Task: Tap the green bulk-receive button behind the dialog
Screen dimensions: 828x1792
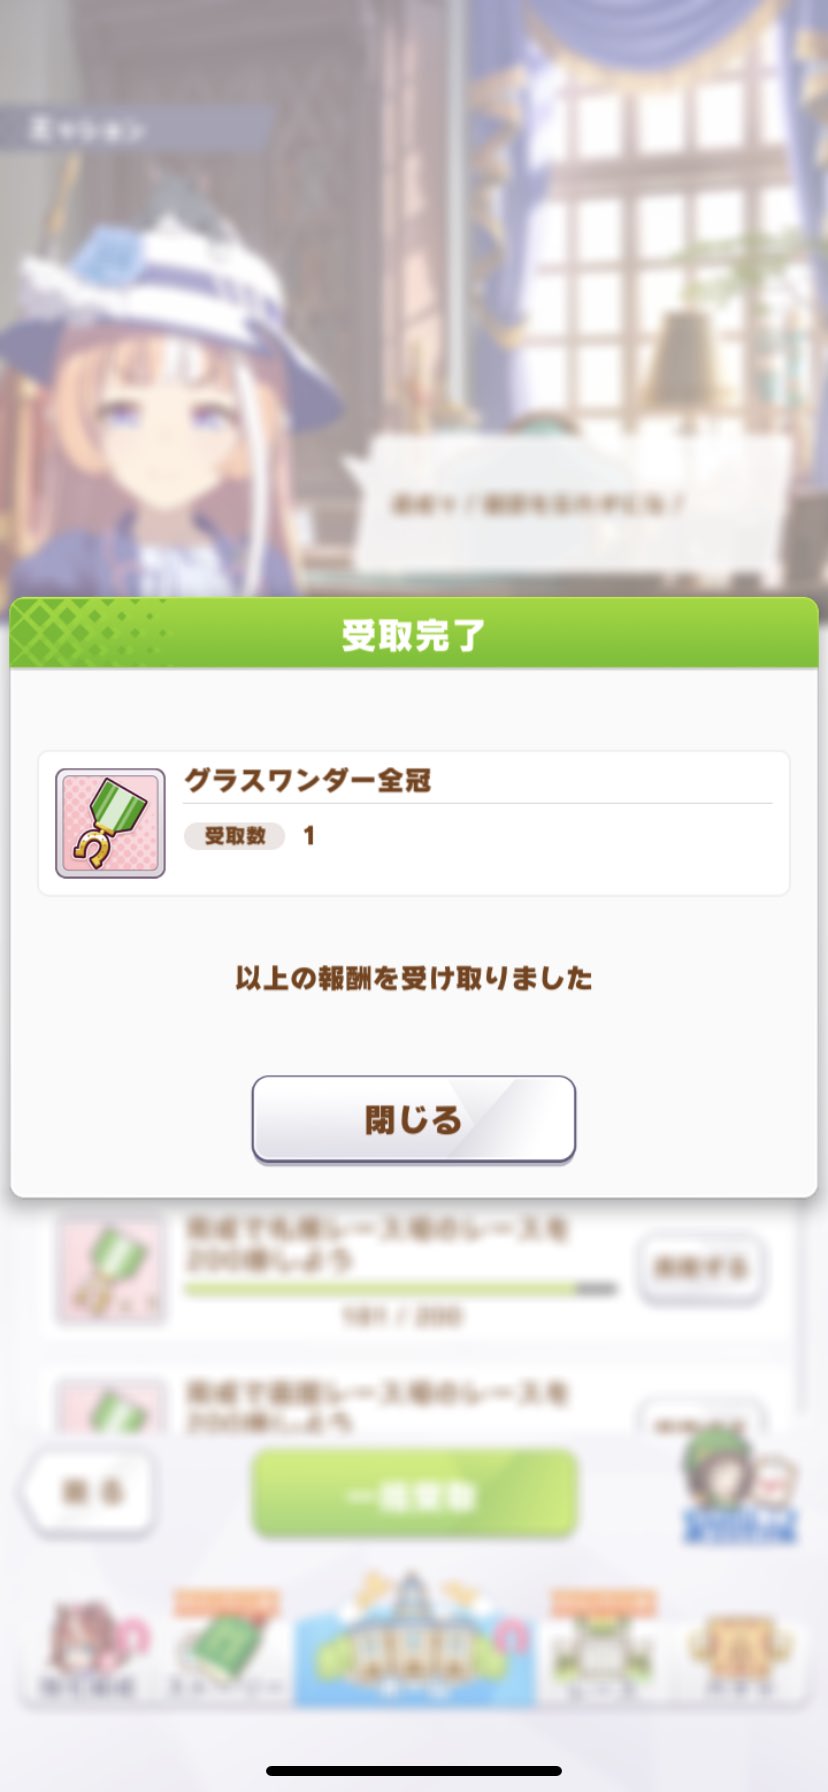Action: coord(414,1495)
